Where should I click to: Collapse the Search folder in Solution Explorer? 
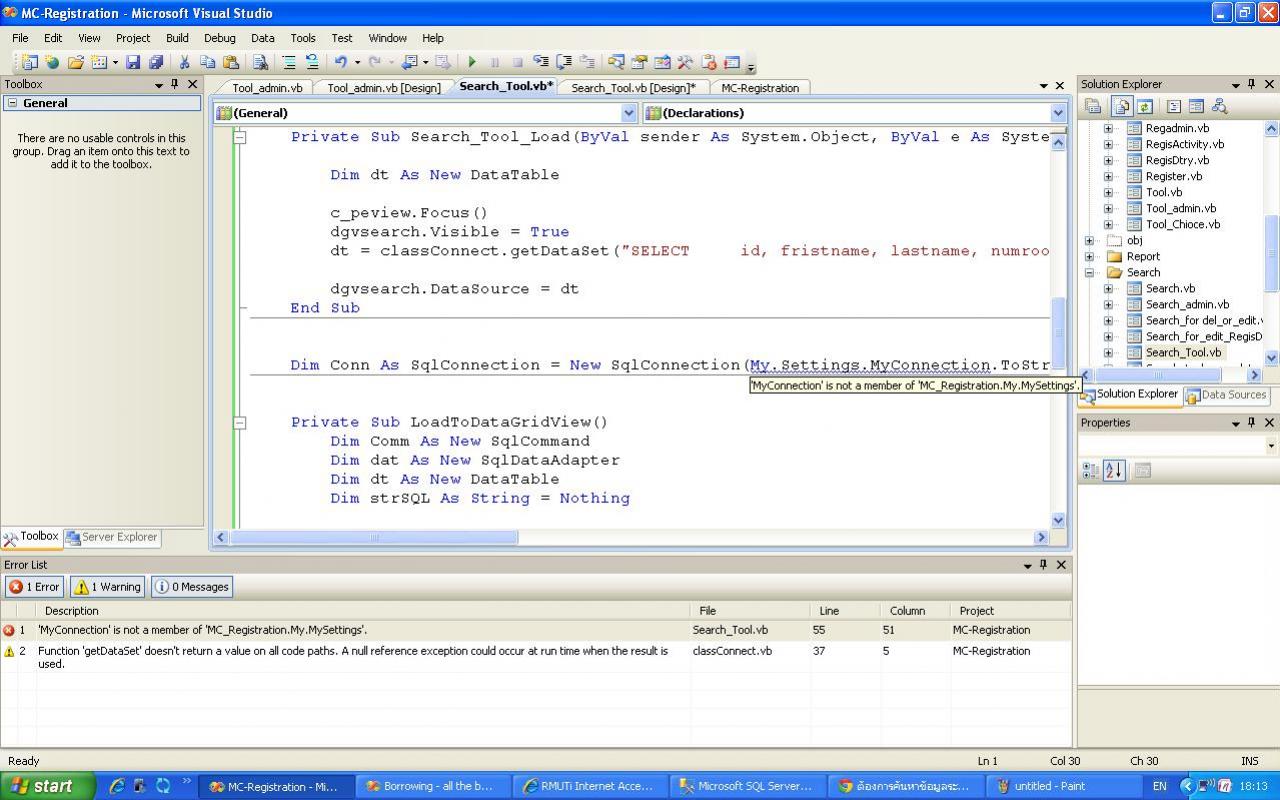[x=1089, y=272]
